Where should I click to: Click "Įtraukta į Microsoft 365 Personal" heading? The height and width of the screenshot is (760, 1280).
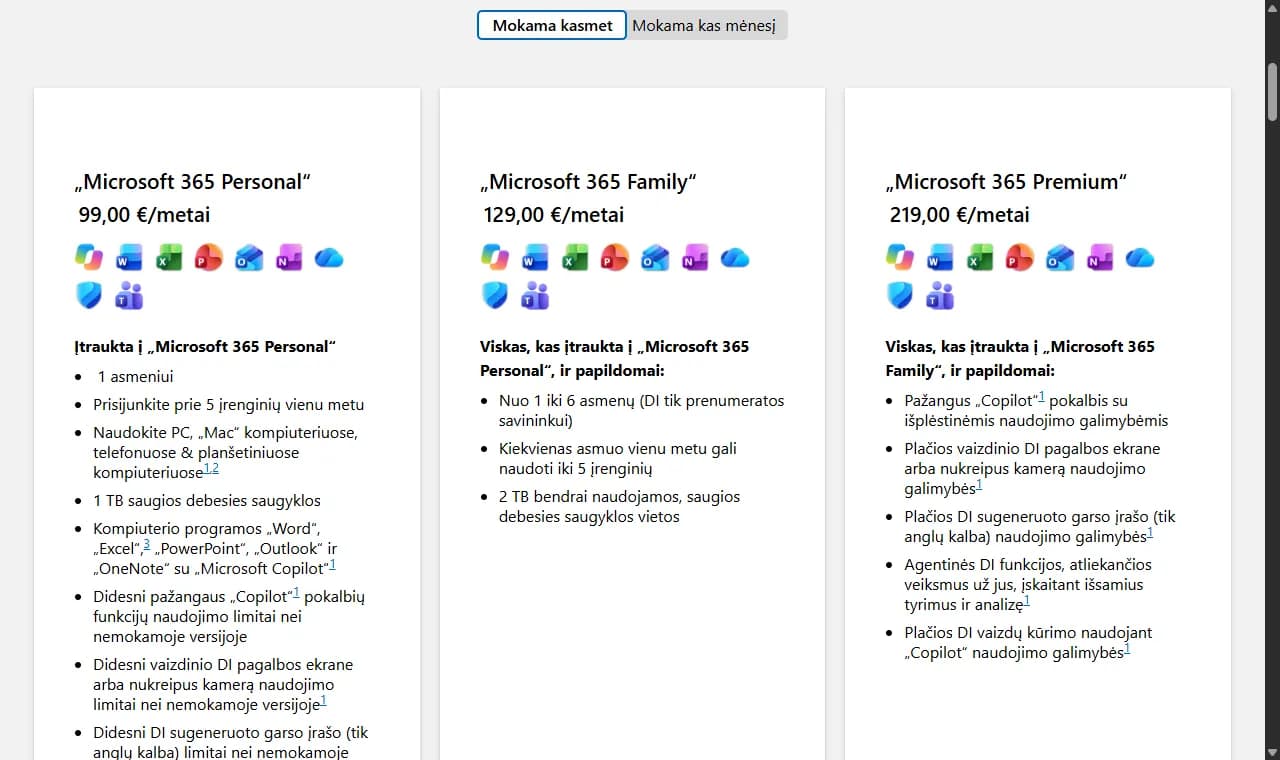[205, 347]
